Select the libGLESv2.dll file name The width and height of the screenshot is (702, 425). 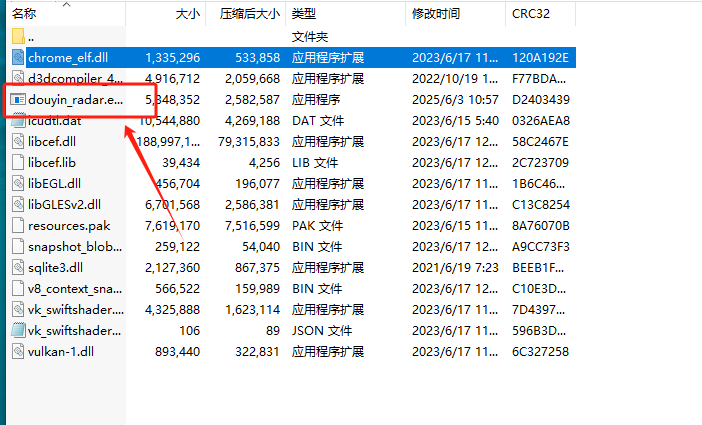(x=64, y=205)
